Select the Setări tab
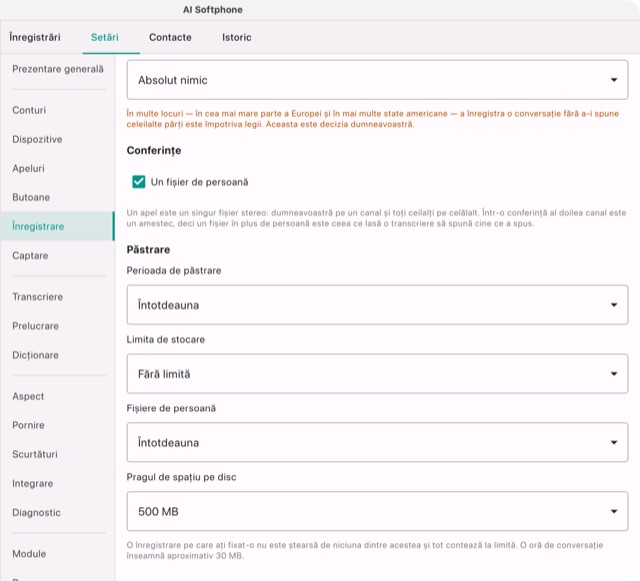The image size is (640, 581). (x=104, y=37)
